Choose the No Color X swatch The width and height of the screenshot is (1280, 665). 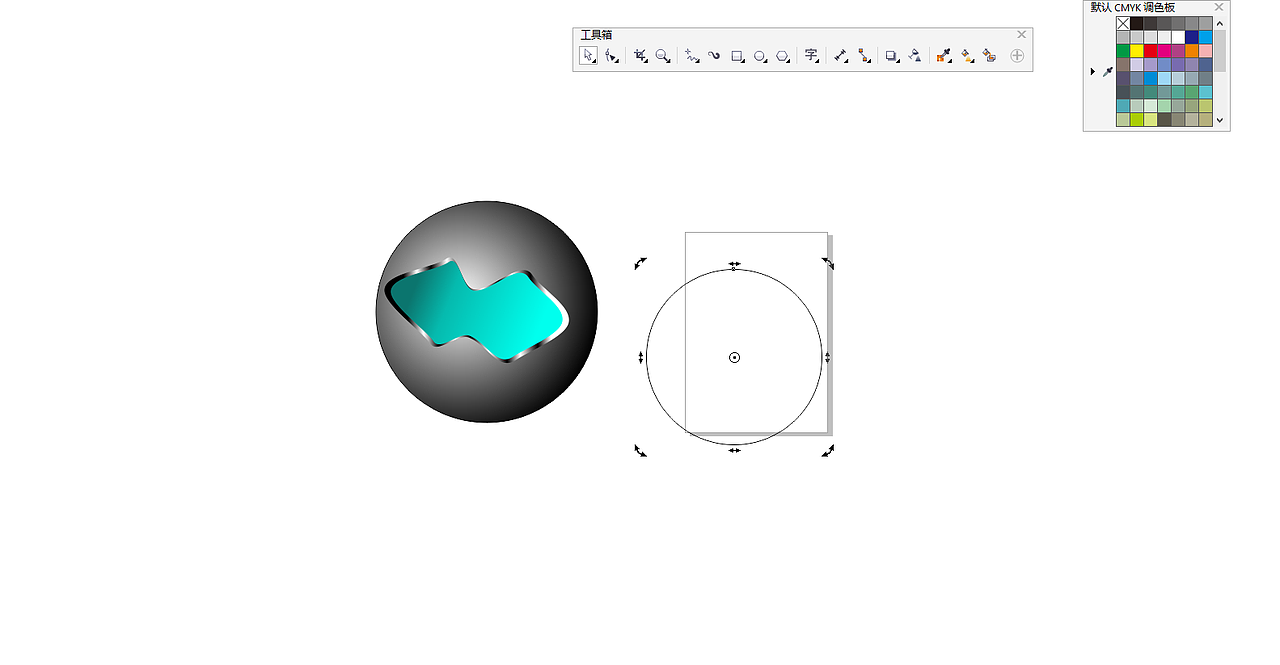pyautogui.click(x=1123, y=23)
